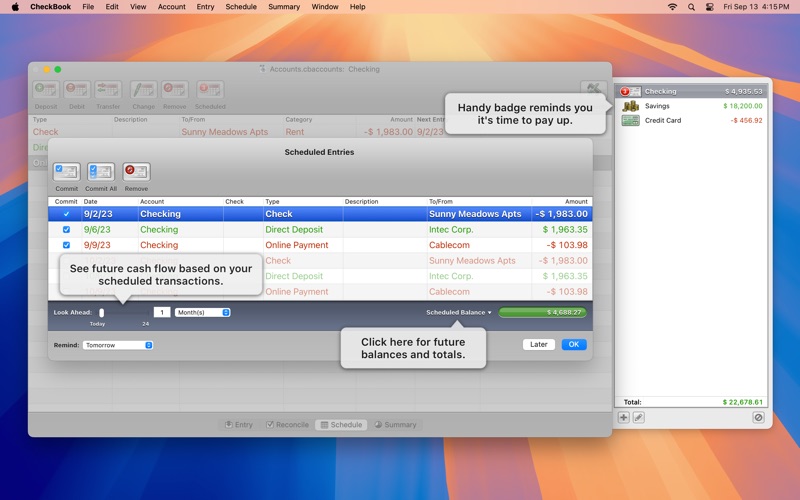Image resolution: width=800 pixels, height=500 pixels.
Task: Click the OK button
Action: tap(574, 344)
